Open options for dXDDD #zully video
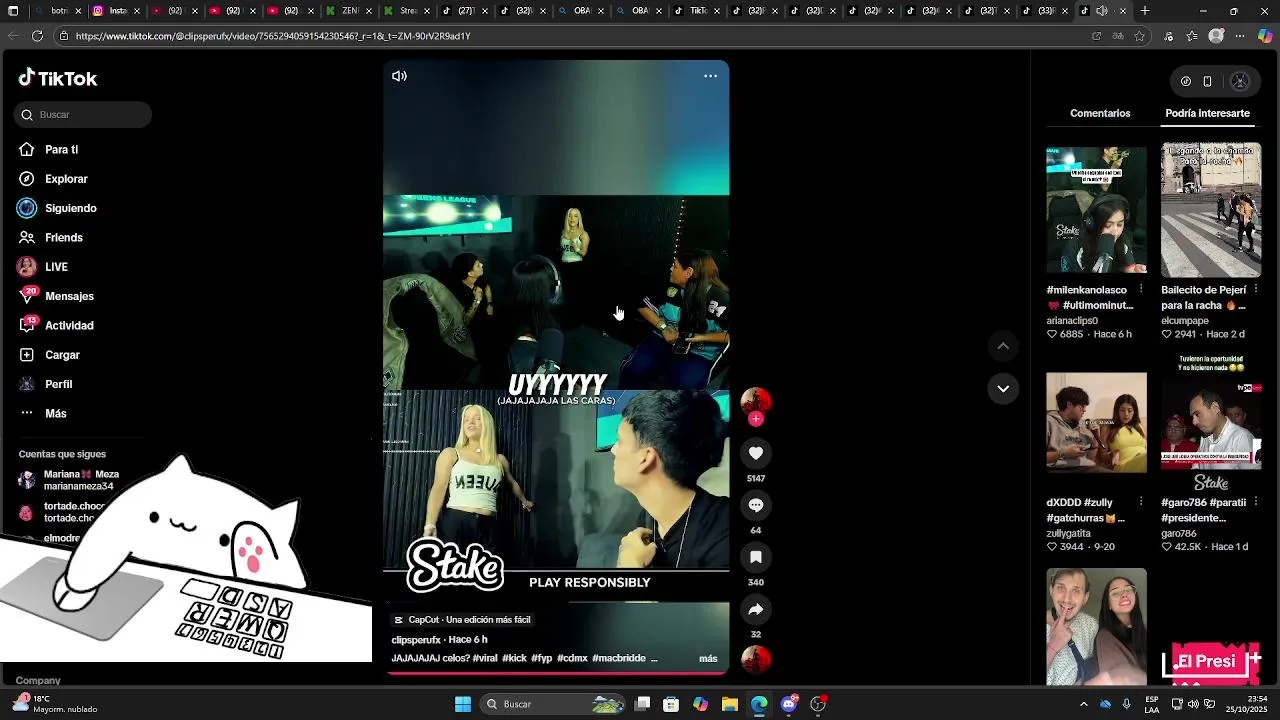The image size is (1280, 720). click(x=1141, y=502)
